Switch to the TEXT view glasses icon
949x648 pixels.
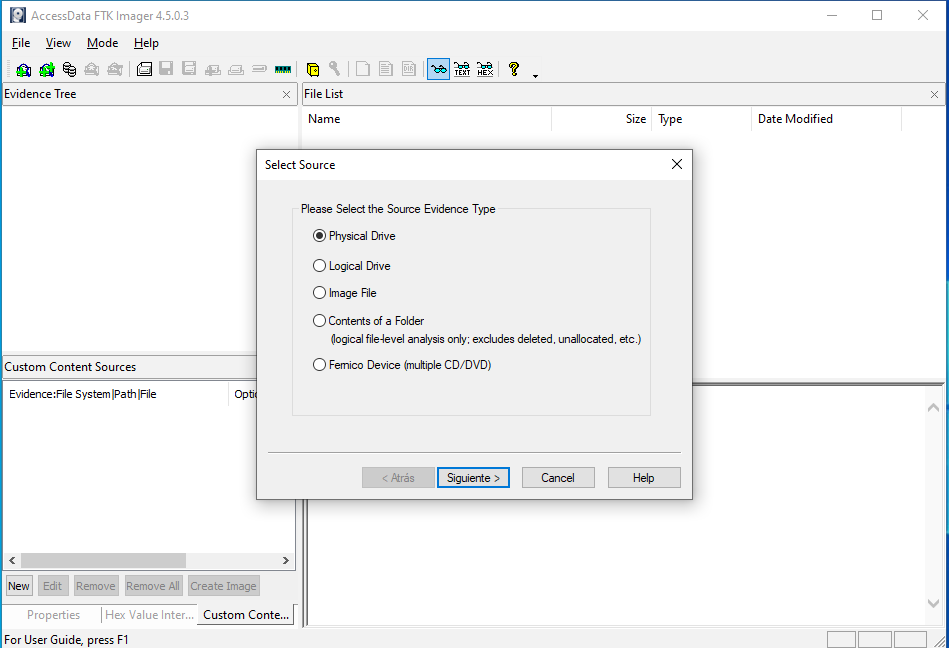(x=462, y=69)
